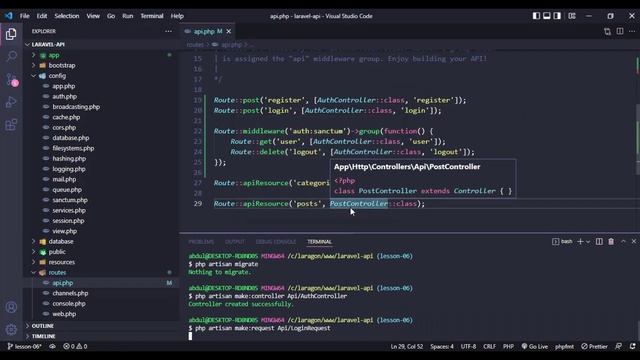The width and height of the screenshot is (640, 360).
Task: Open the Terminal menu
Action: pyautogui.click(x=152, y=16)
